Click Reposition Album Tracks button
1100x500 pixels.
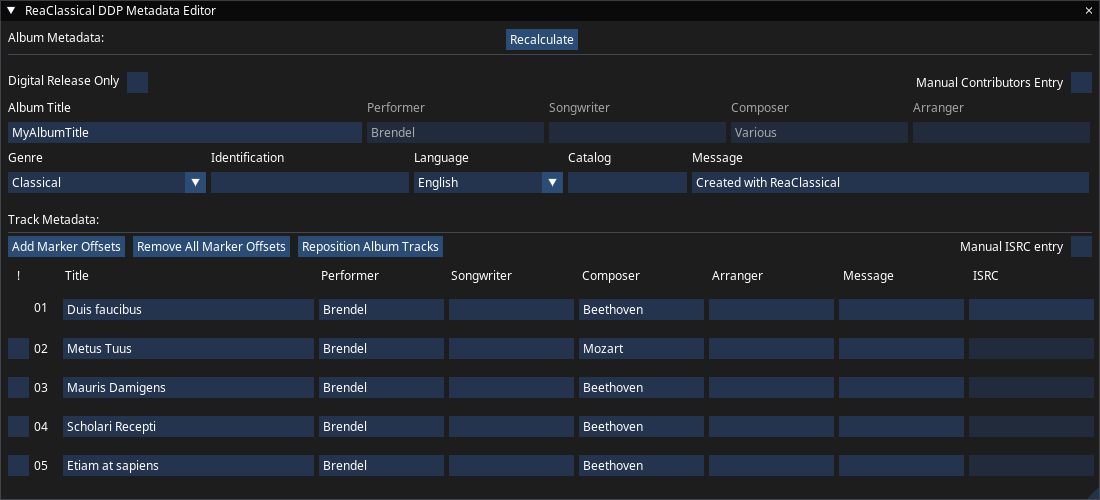tap(370, 246)
